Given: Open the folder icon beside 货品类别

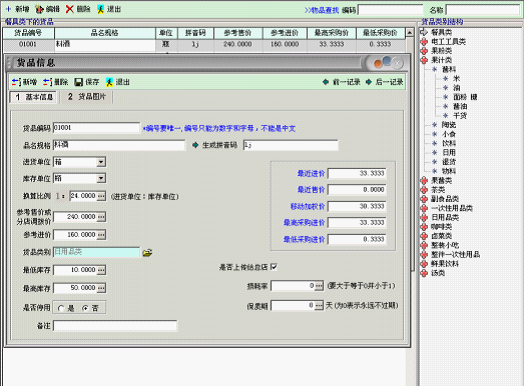Looking at the screenshot, I should tap(147, 253).
